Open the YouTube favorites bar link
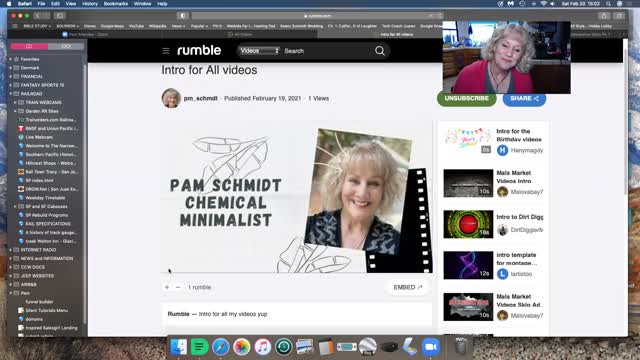Image resolution: width=640 pixels, height=360 pixels. (136, 26)
